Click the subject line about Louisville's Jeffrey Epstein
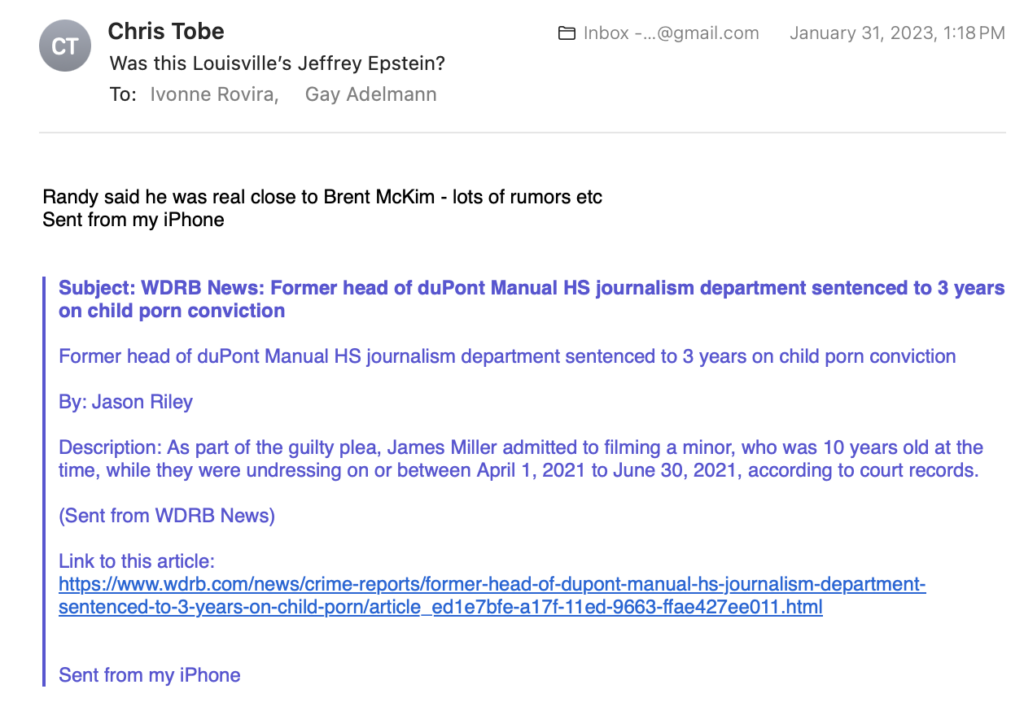 [277, 63]
